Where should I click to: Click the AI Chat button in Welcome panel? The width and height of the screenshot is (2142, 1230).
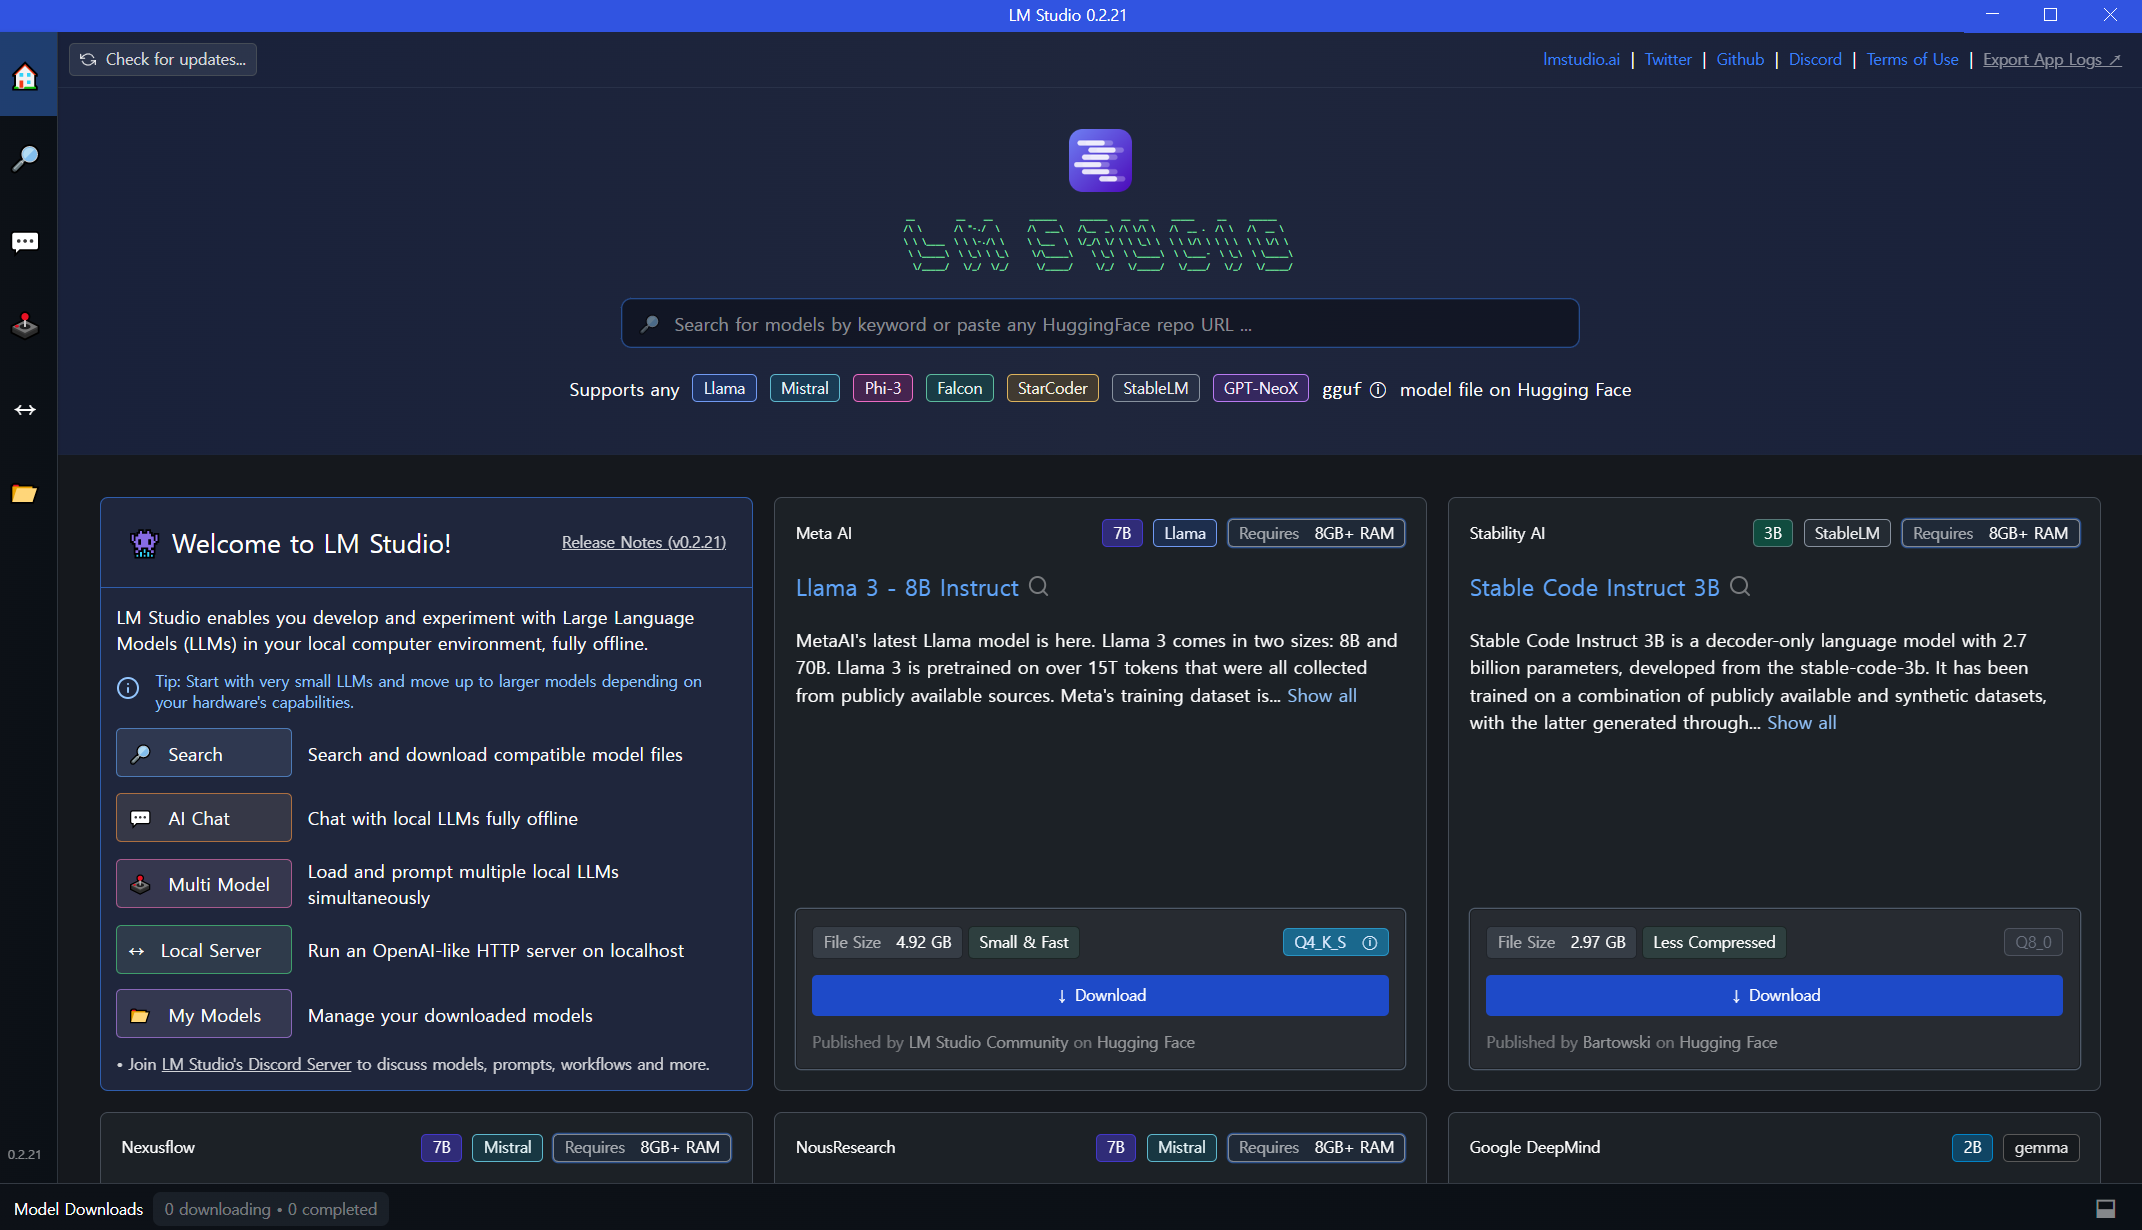click(204, 819)
